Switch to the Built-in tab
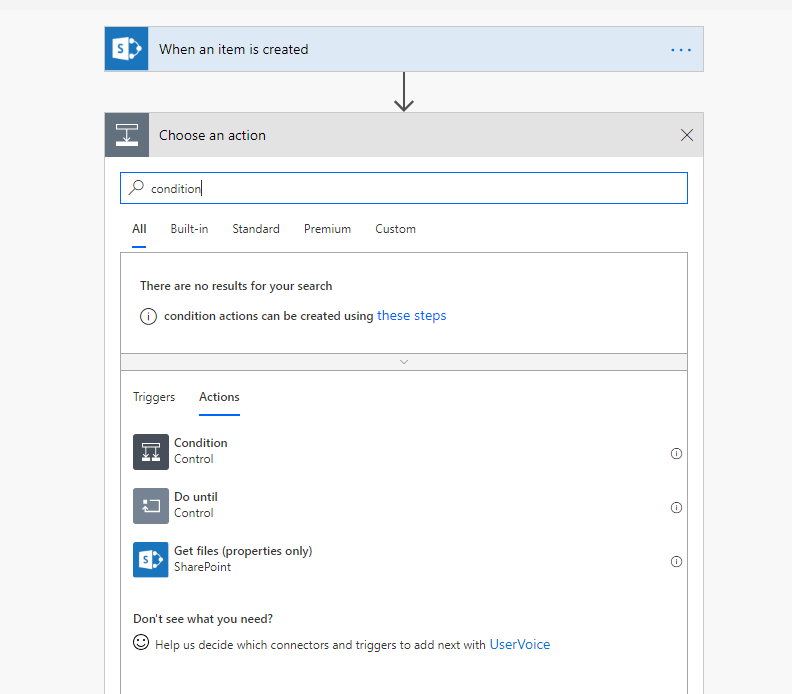 [189, 229]
